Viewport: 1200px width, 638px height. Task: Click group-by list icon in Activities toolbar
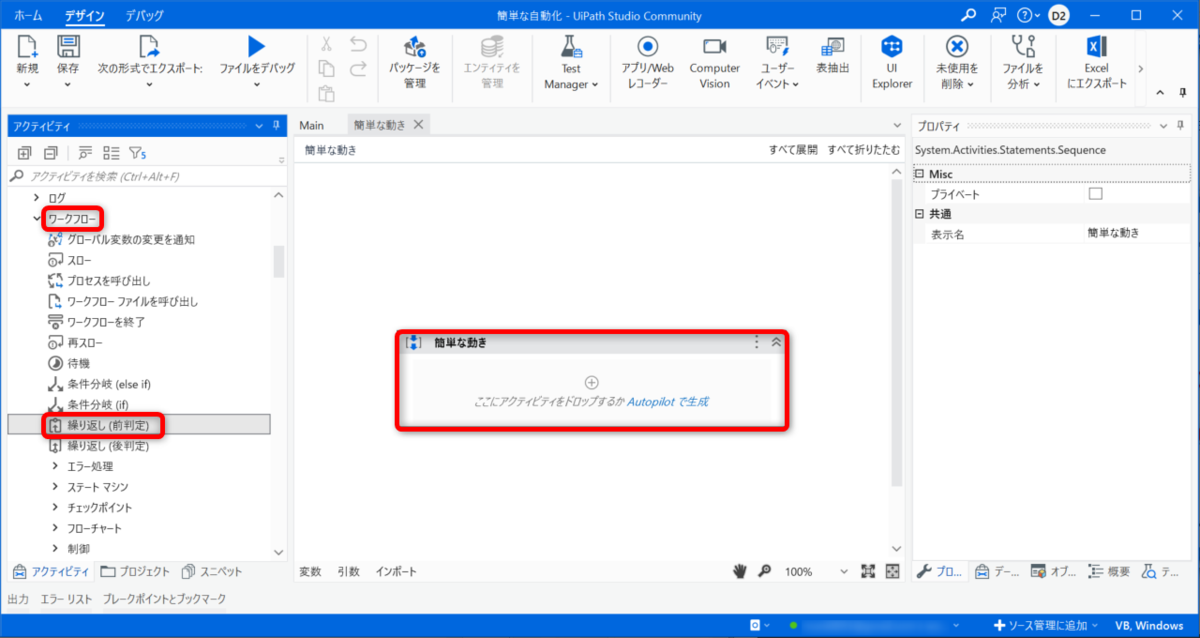pos(111,153)
